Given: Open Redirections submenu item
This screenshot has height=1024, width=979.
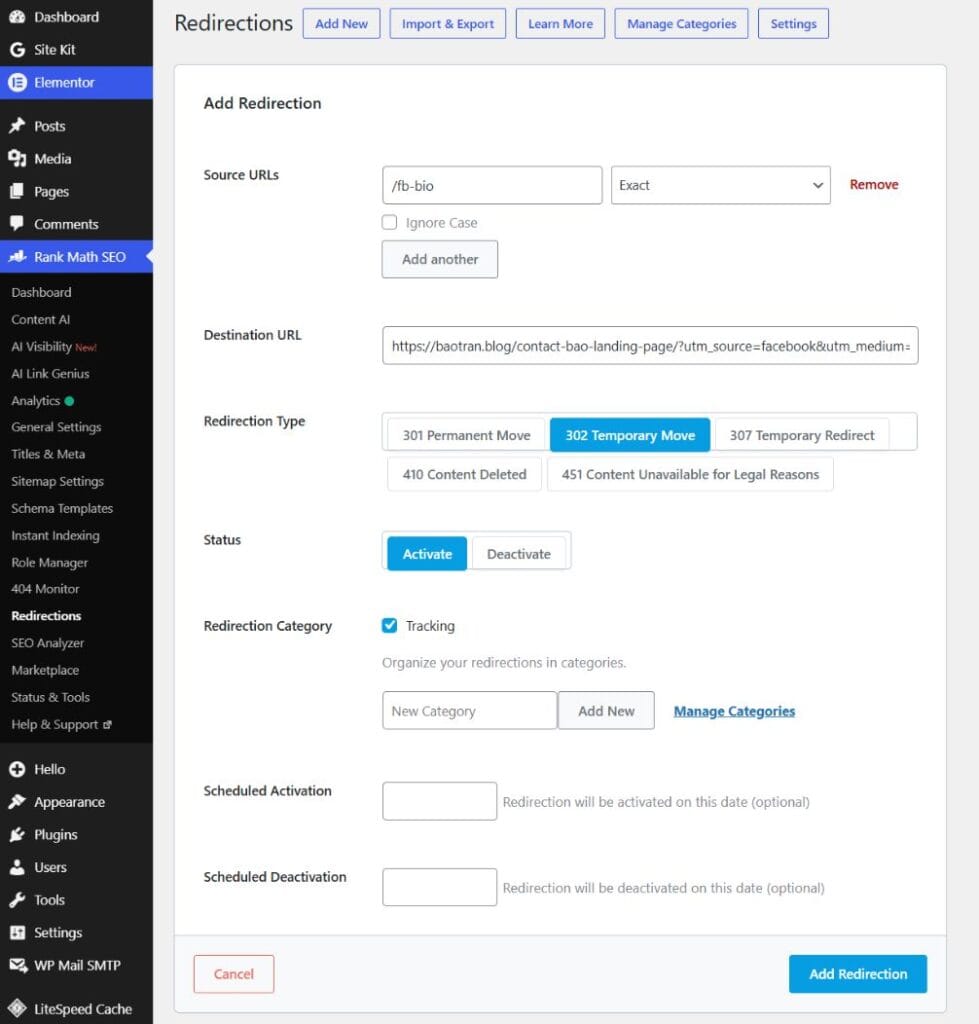Looking at the screenshot, I should point(46,616).
